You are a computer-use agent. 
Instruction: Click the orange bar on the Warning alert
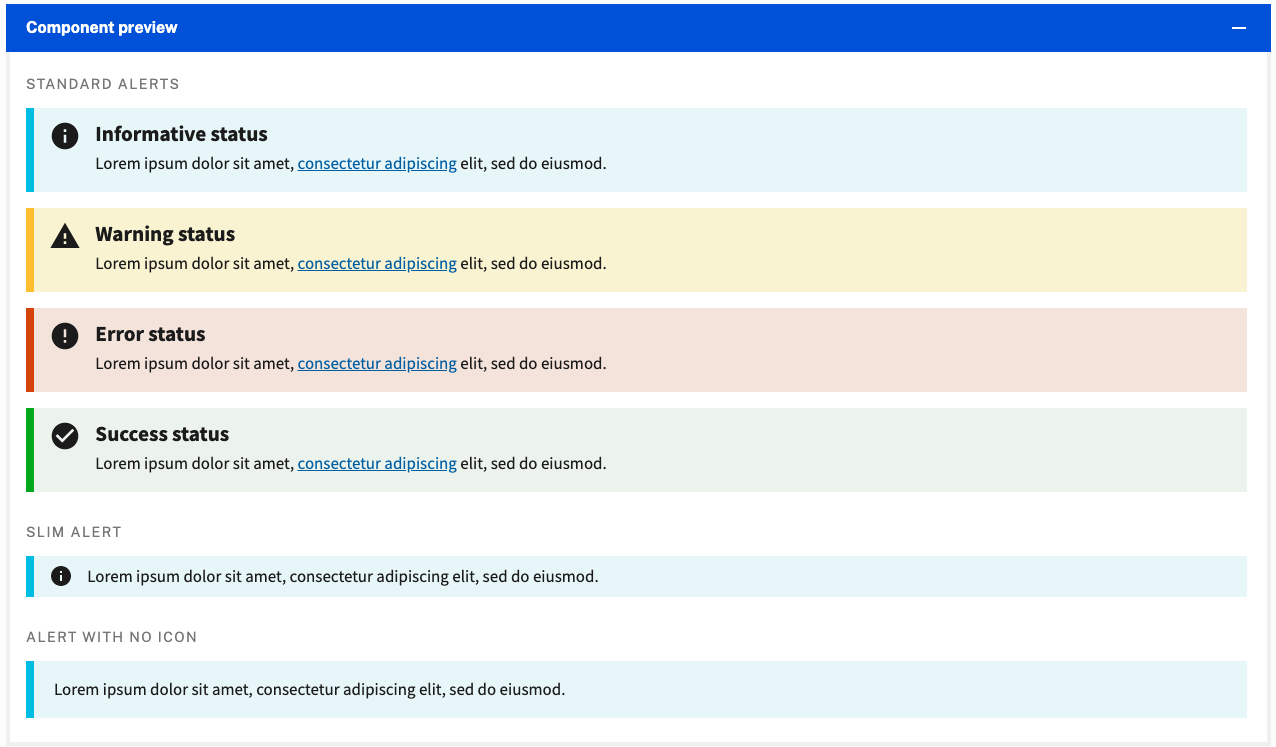pyautogui.click(x=29, y=250)
